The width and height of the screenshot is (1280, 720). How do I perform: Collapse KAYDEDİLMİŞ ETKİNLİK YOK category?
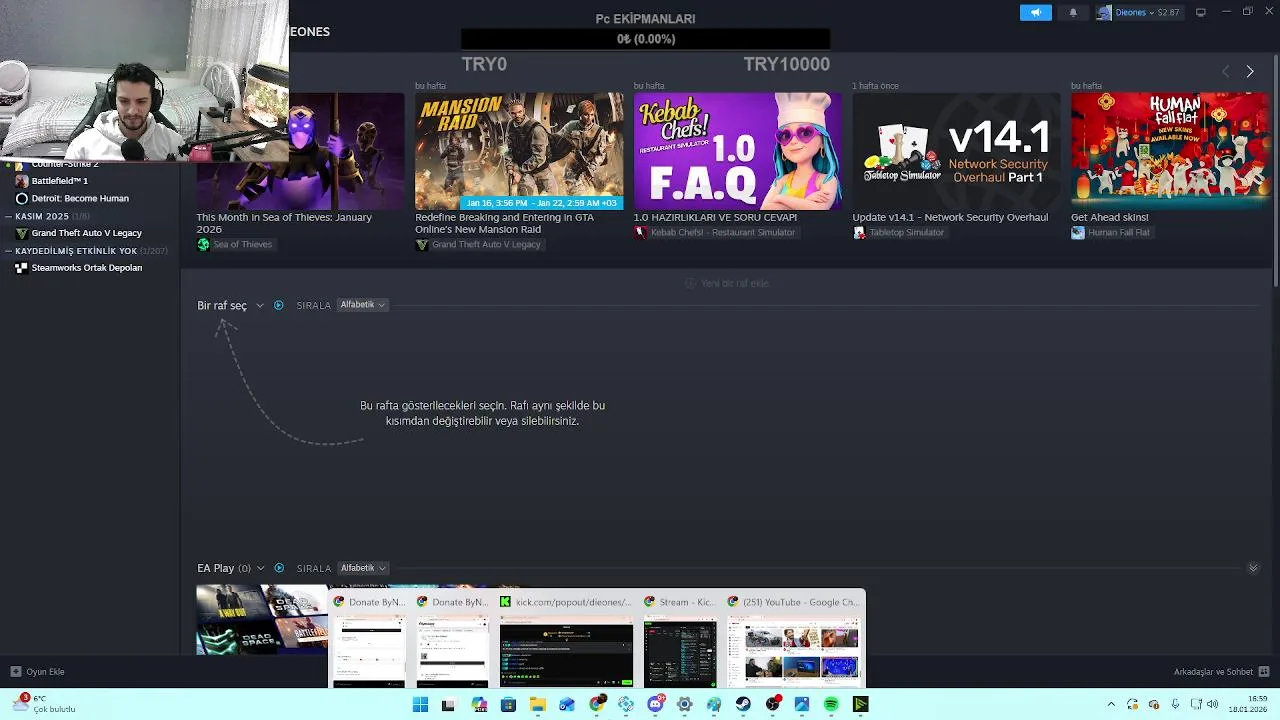click(x=8, y=251)
